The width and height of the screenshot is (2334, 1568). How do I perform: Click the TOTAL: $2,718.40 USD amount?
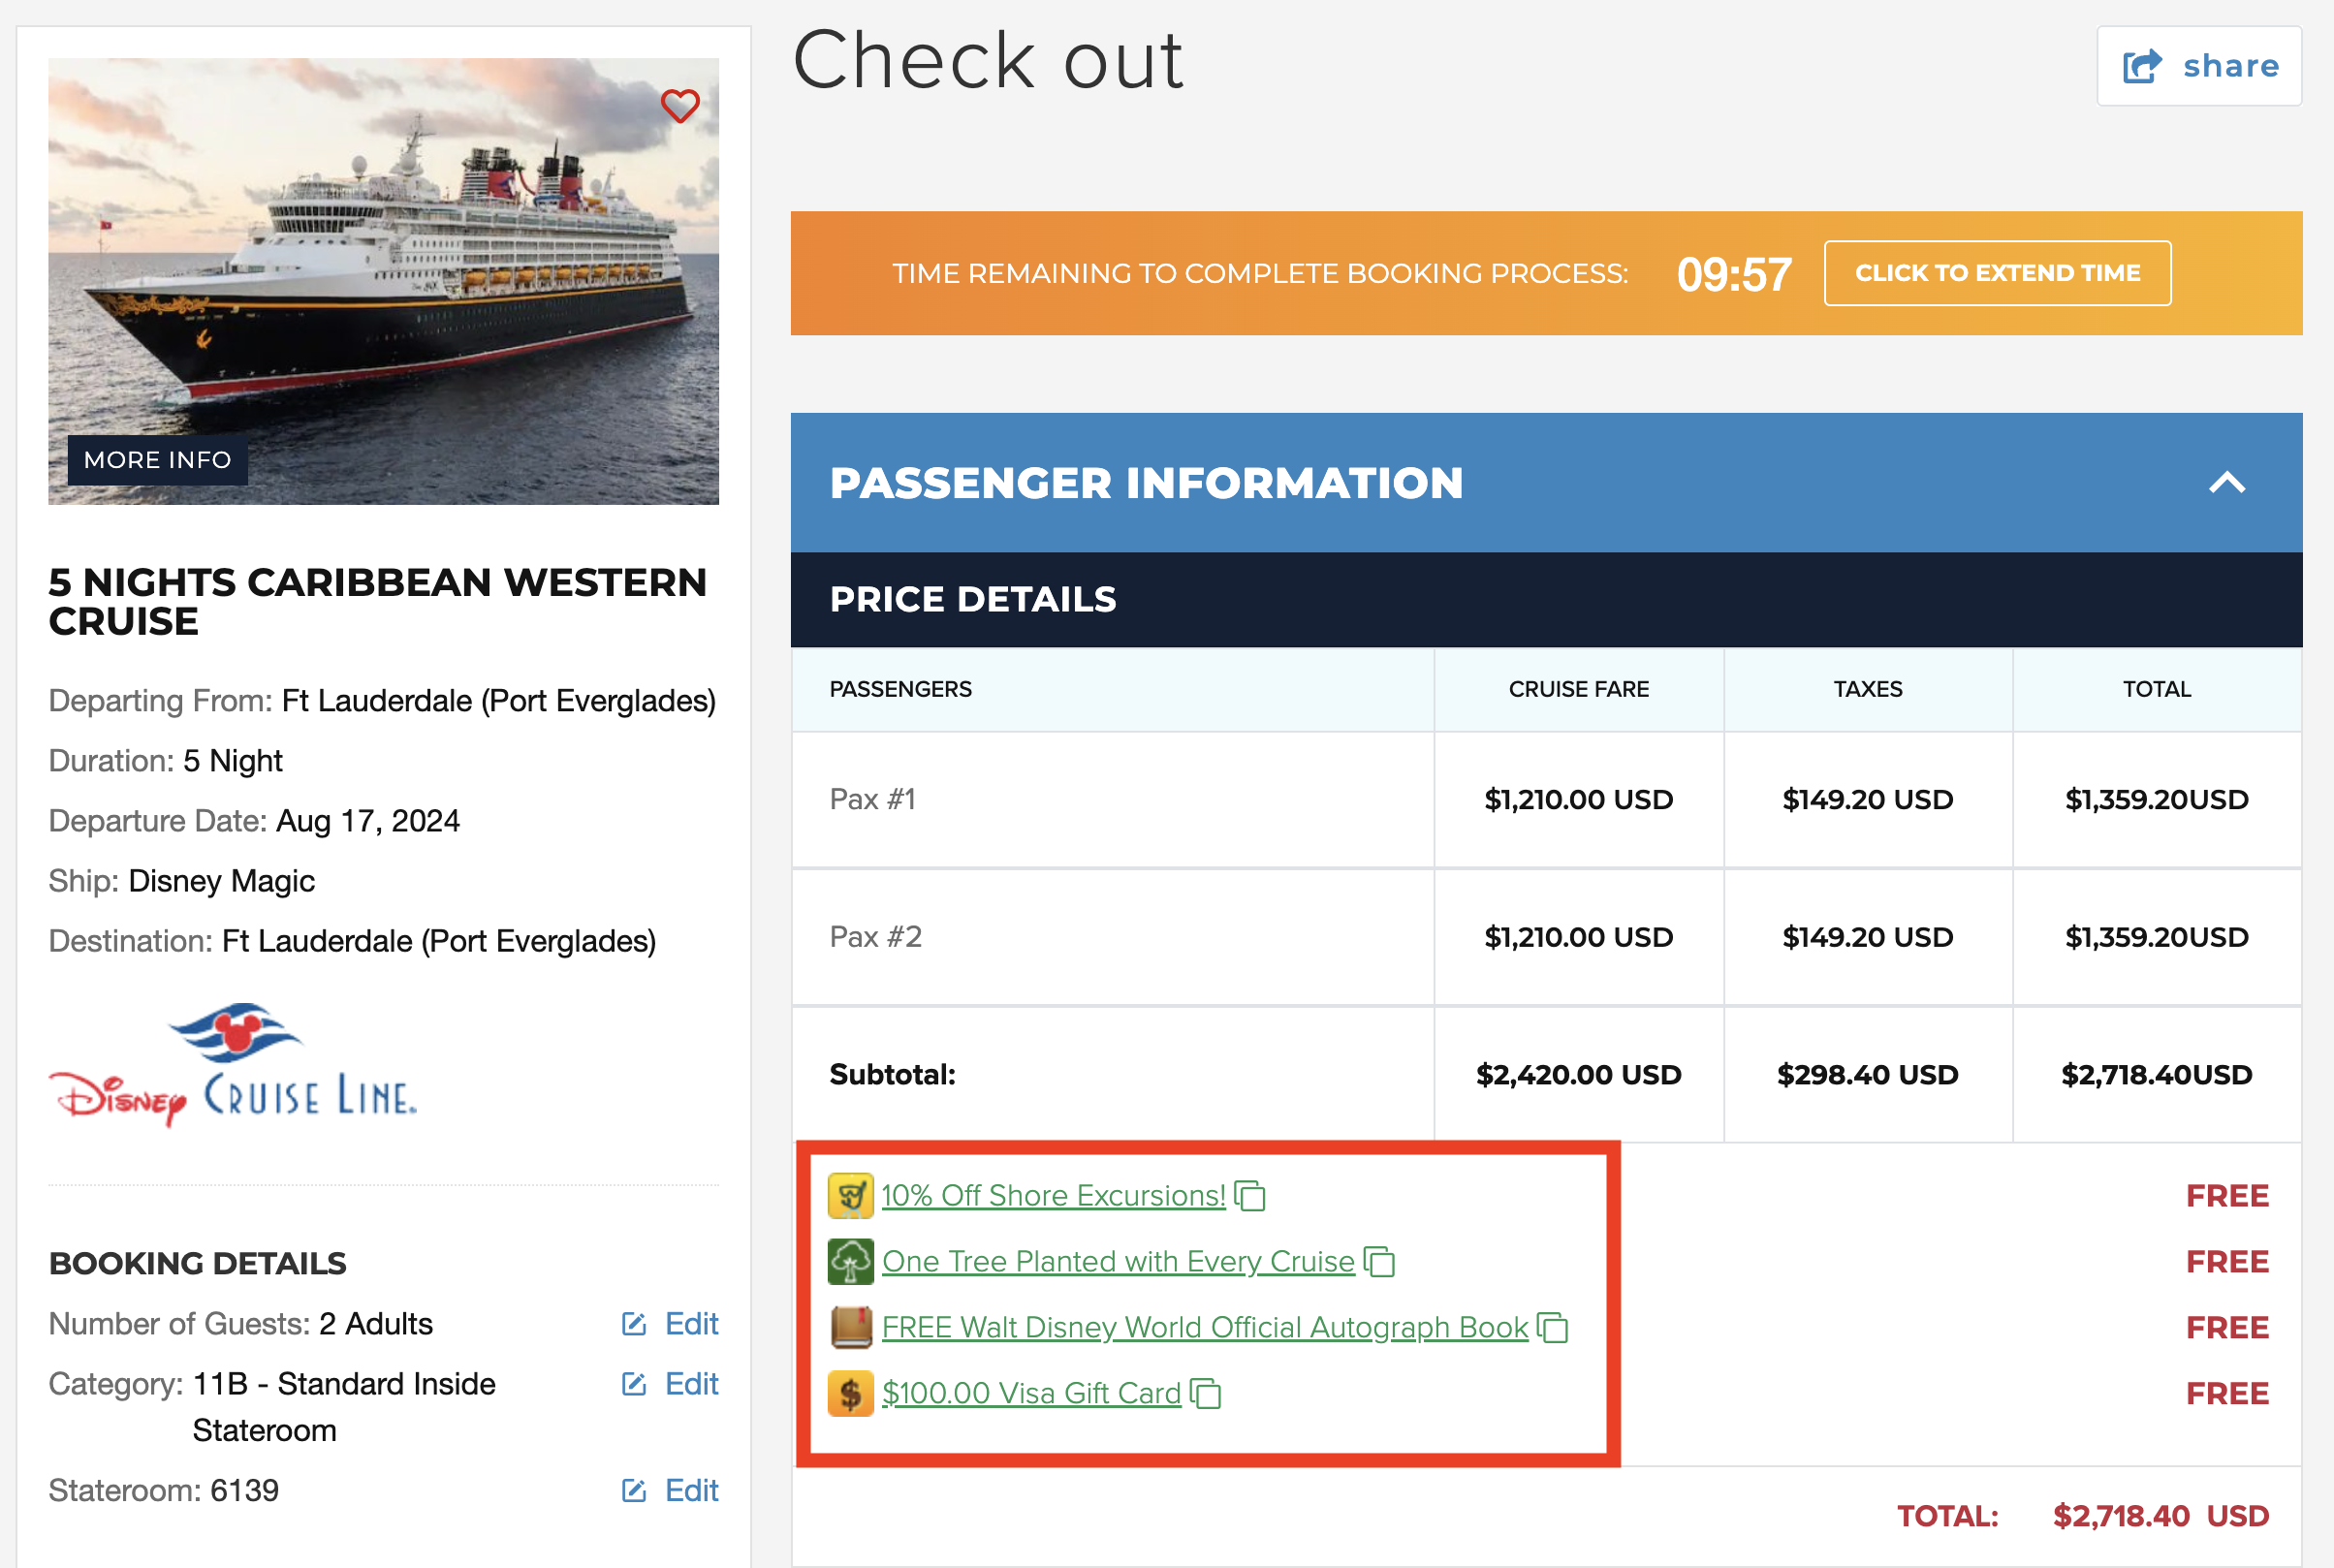click(x=2160, y=1517)
